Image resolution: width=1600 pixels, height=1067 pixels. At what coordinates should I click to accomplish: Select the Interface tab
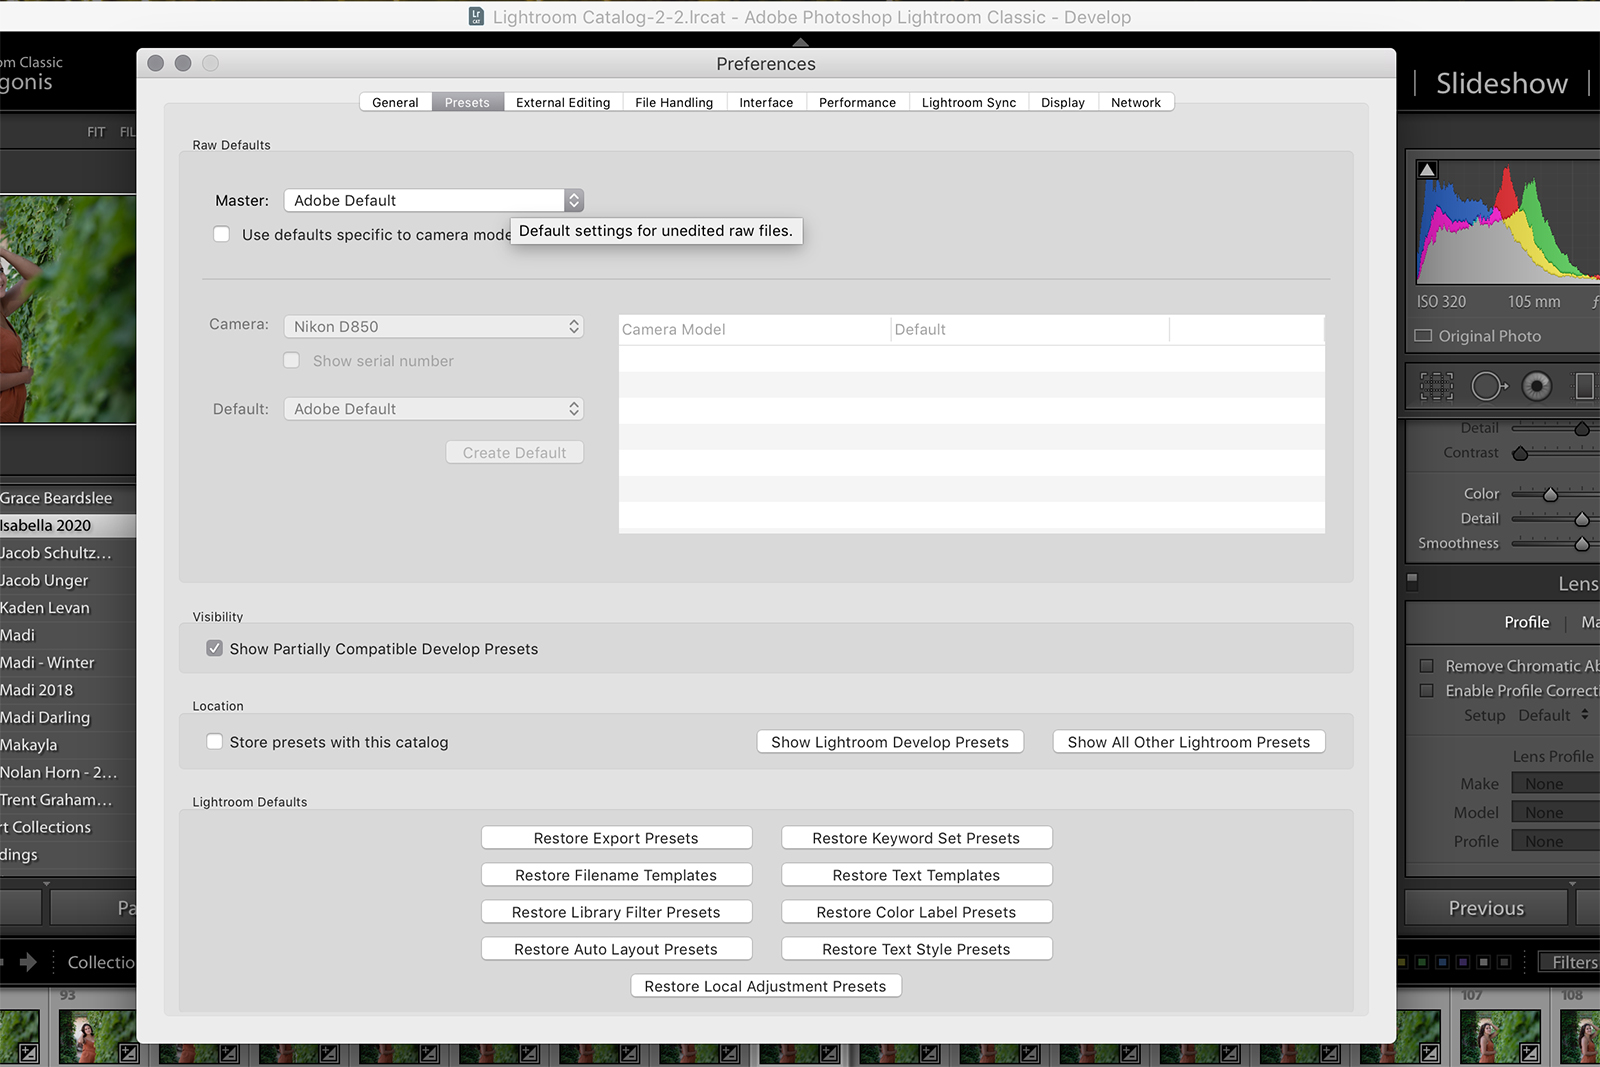[766, 102]
